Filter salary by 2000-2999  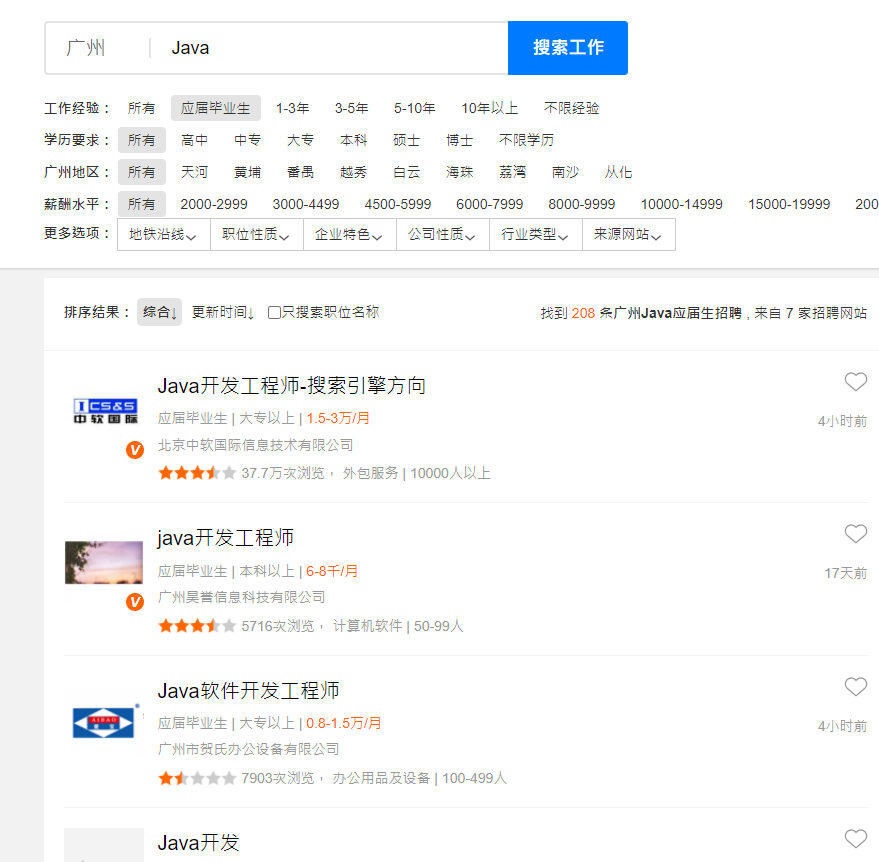pyautogui.click(x=214, y=204)
